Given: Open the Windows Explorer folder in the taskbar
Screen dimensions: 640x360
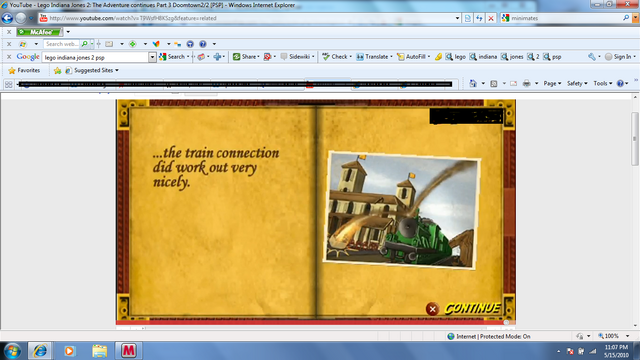Looking at the screenshot, I should (x=99, y=351).
